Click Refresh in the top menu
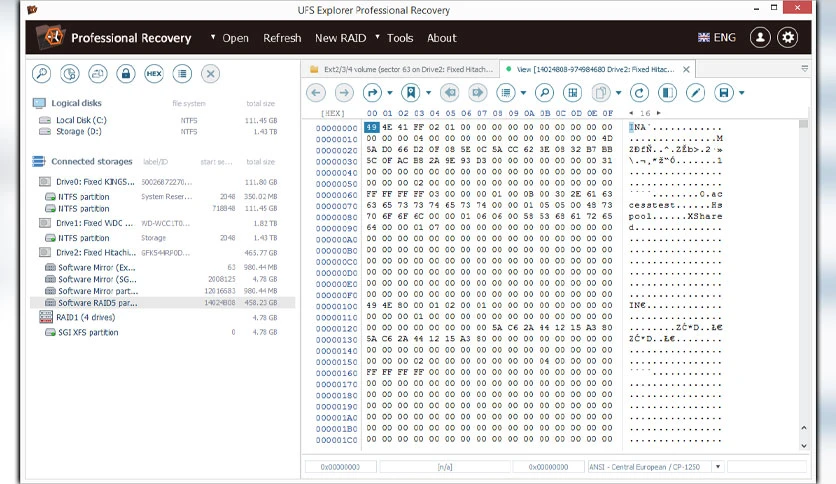This screenshot has width=836, height=484. pyautogui.click(x=282, y=38)
